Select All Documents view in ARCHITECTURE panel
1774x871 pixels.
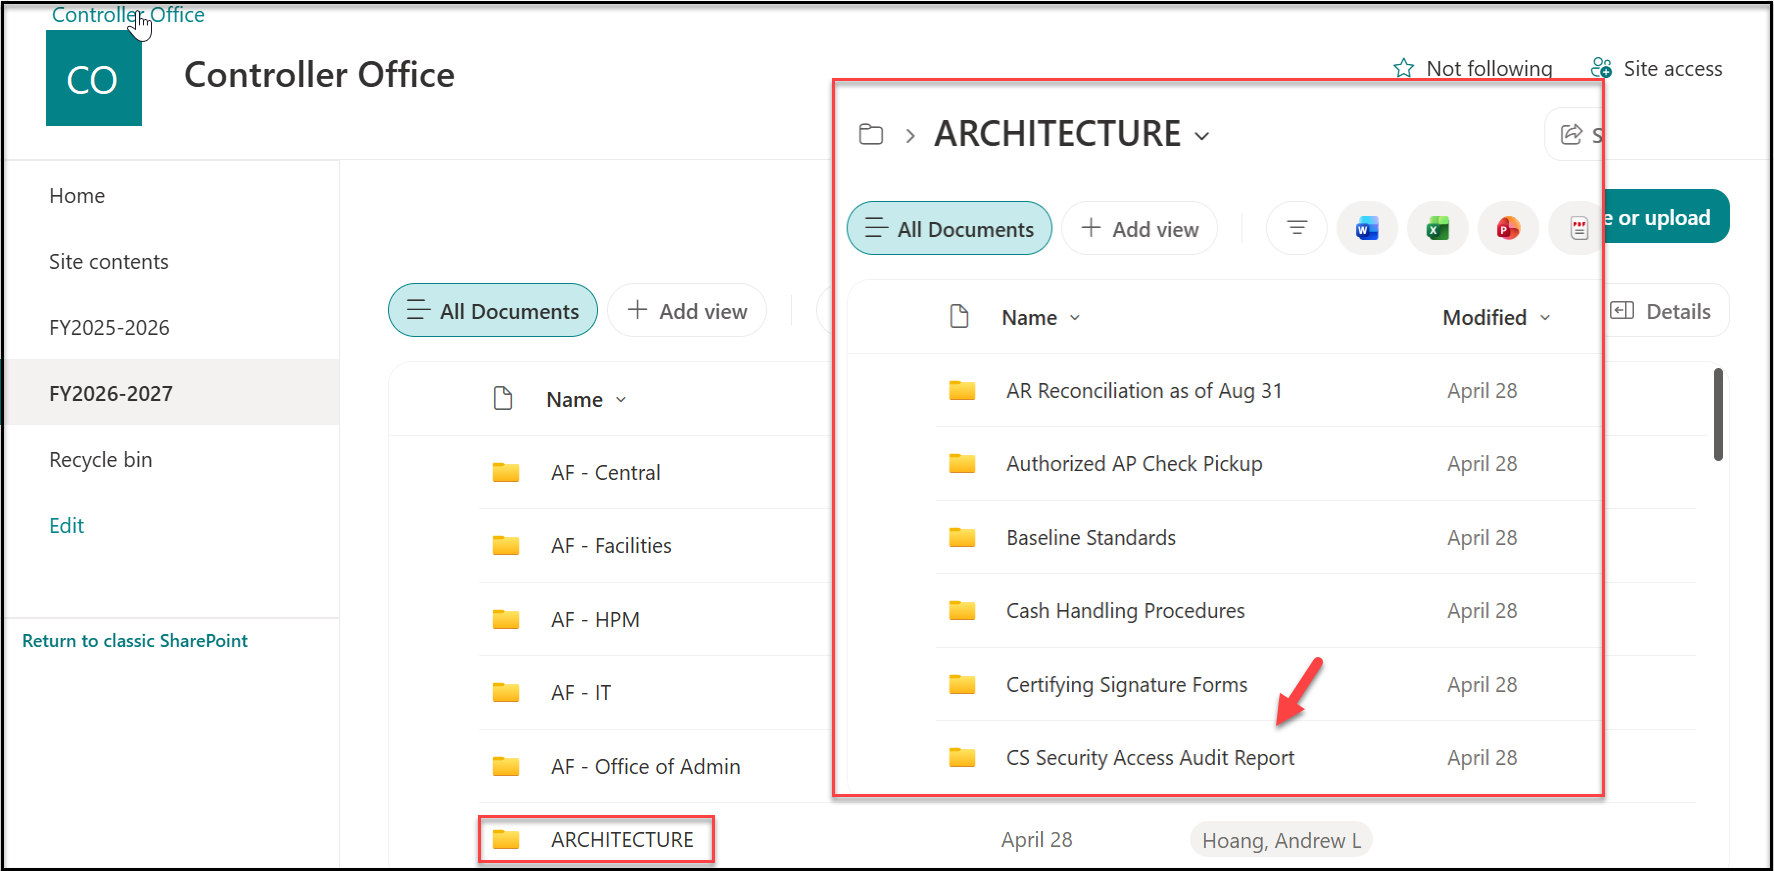click(x=949, y=228)
